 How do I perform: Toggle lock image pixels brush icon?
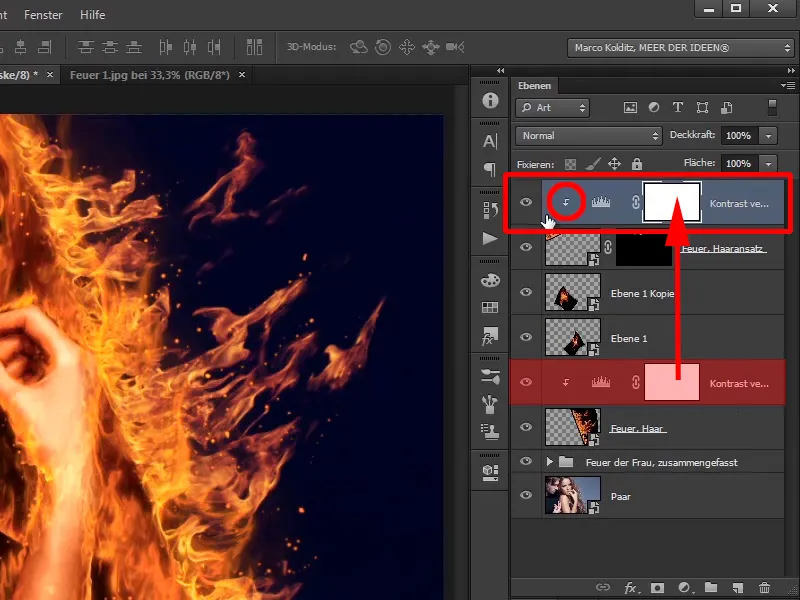coord(592,164)
